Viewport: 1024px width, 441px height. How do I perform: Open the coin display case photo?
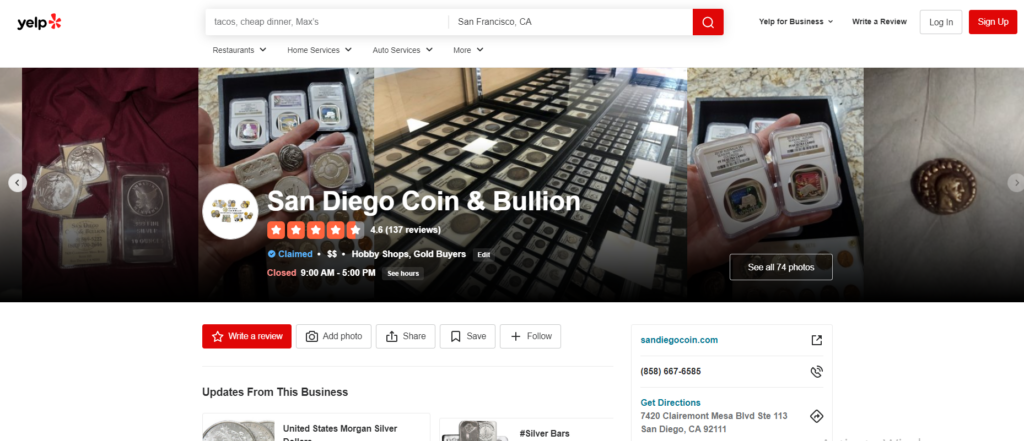point(530,185)
